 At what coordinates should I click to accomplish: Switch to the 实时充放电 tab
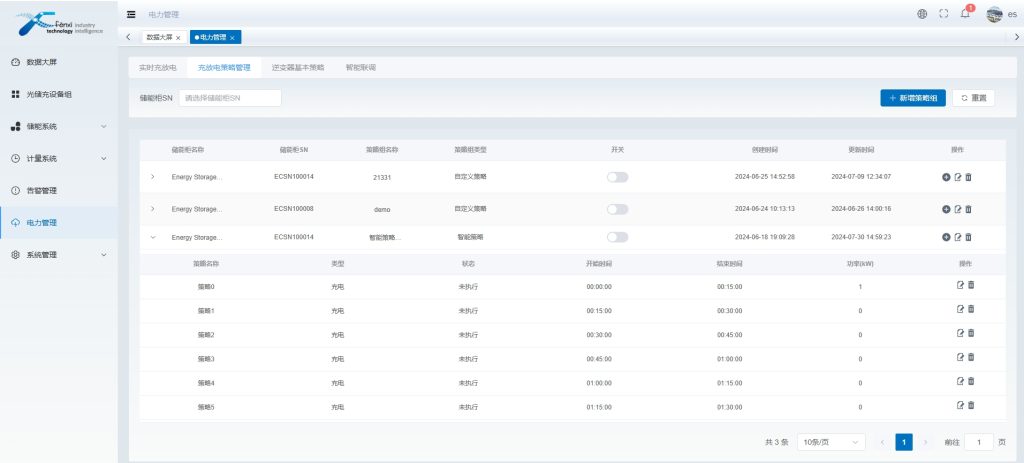pos(158,67)
